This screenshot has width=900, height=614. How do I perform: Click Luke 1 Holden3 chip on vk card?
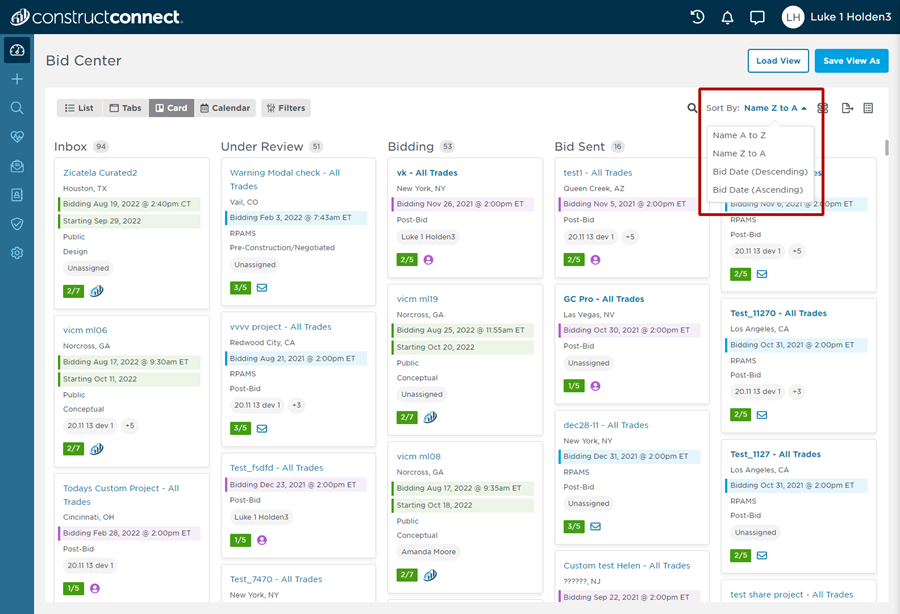pyautogui.click(x=428, y=237)
